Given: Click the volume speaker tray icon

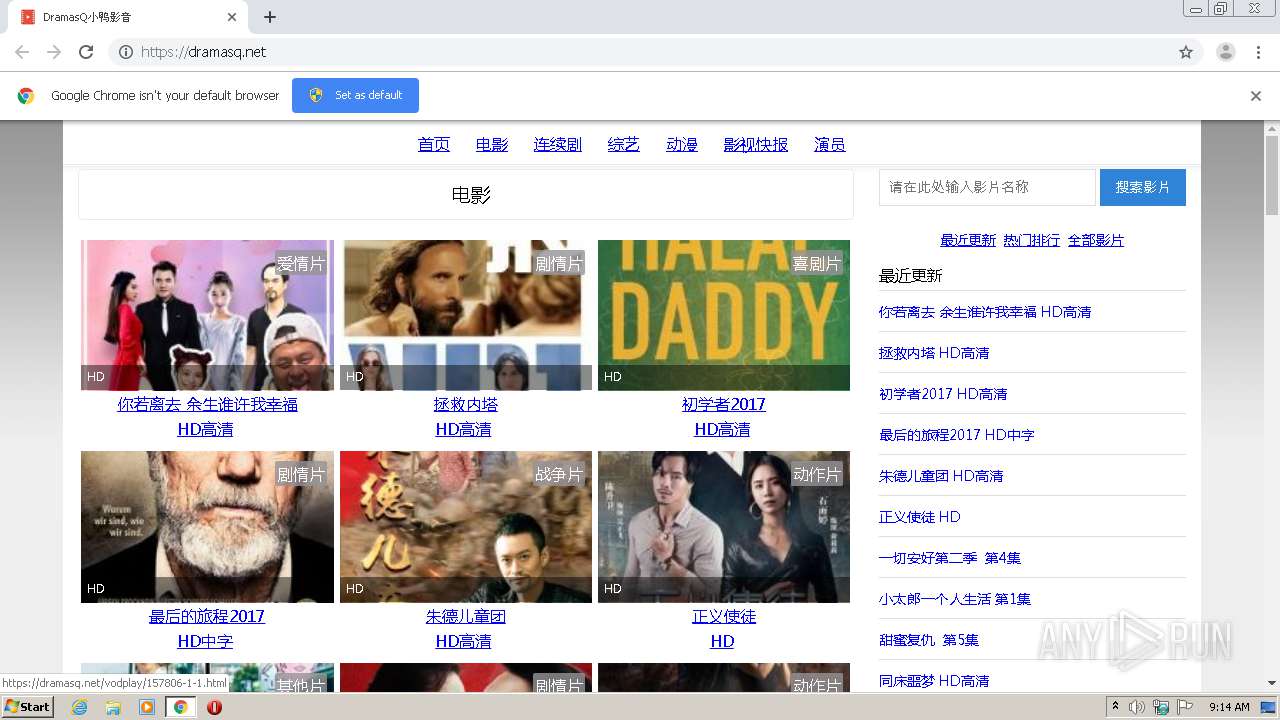Looking at the screenshot, I should click(x=1137, y=707).
